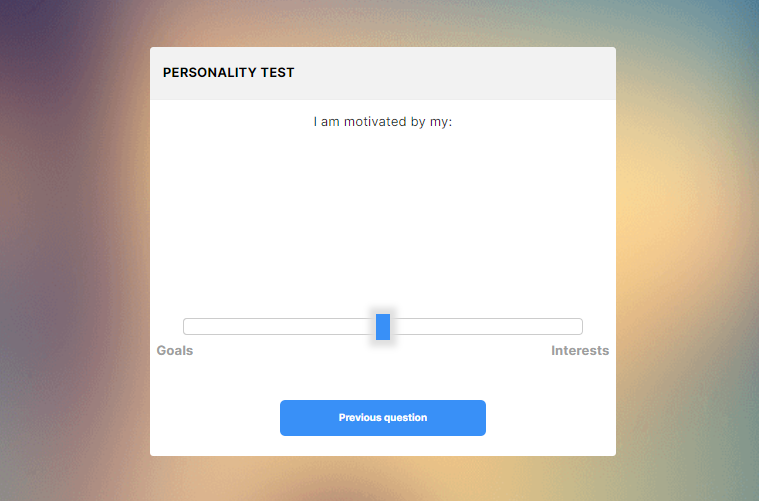This screenshot has width=759, height=501.
Task: Click the "I am motivated by my:" question text
Action: [x=382, y=121]
